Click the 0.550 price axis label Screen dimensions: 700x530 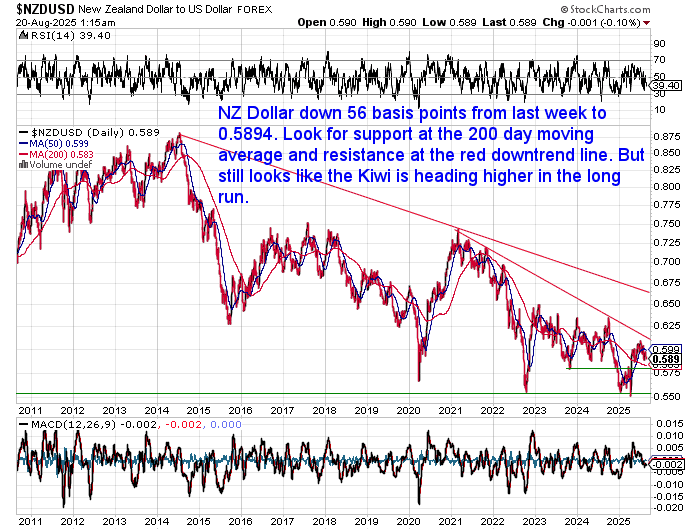(667, 396)
